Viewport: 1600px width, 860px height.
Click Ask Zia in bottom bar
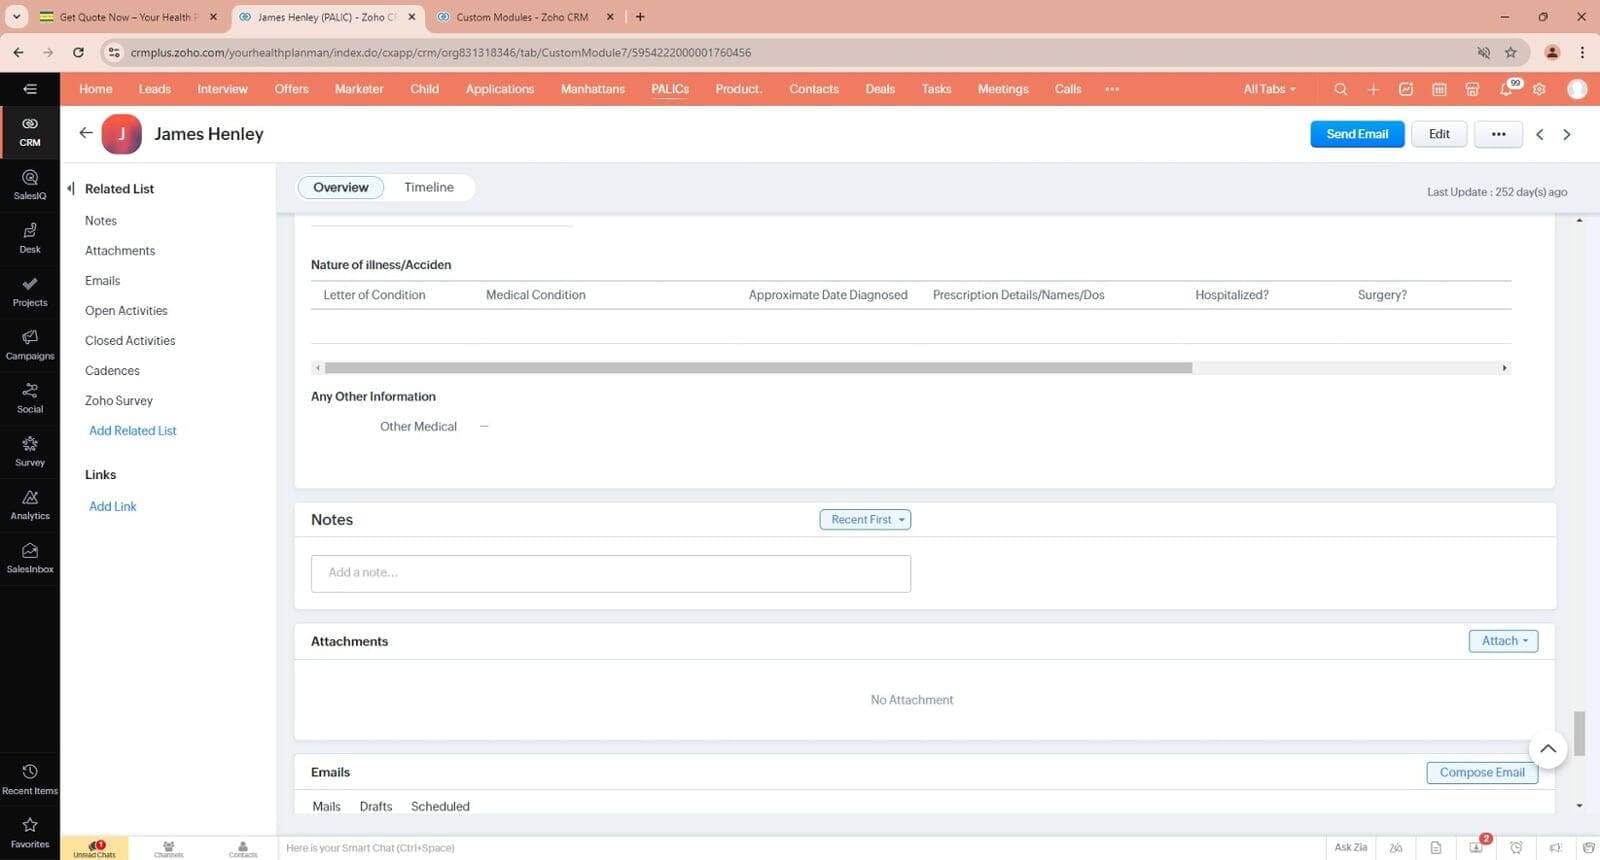tap(1350, 848)
